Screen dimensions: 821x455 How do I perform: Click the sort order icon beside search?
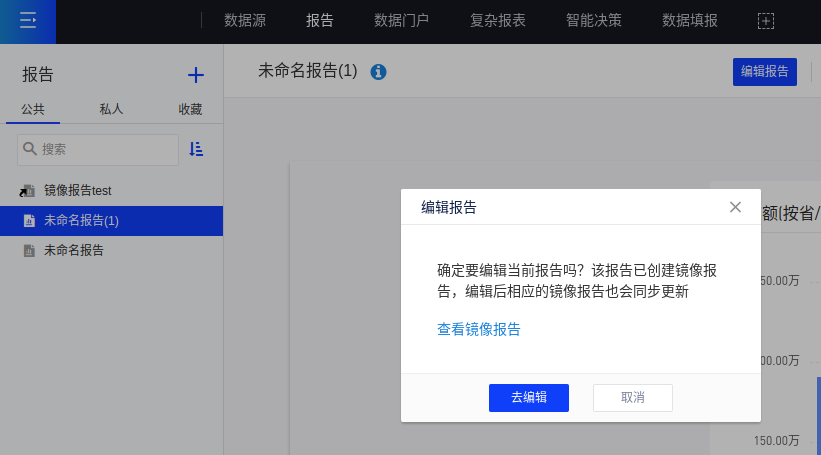[197, 149]
